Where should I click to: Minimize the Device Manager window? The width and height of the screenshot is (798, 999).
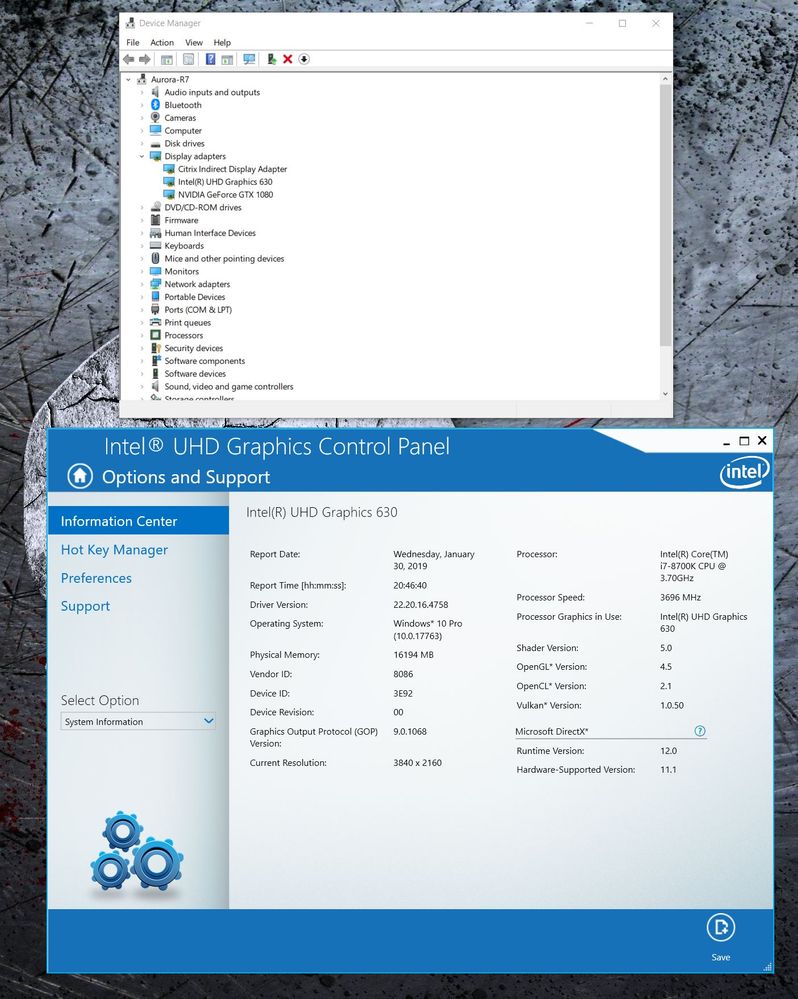point(590,24)
